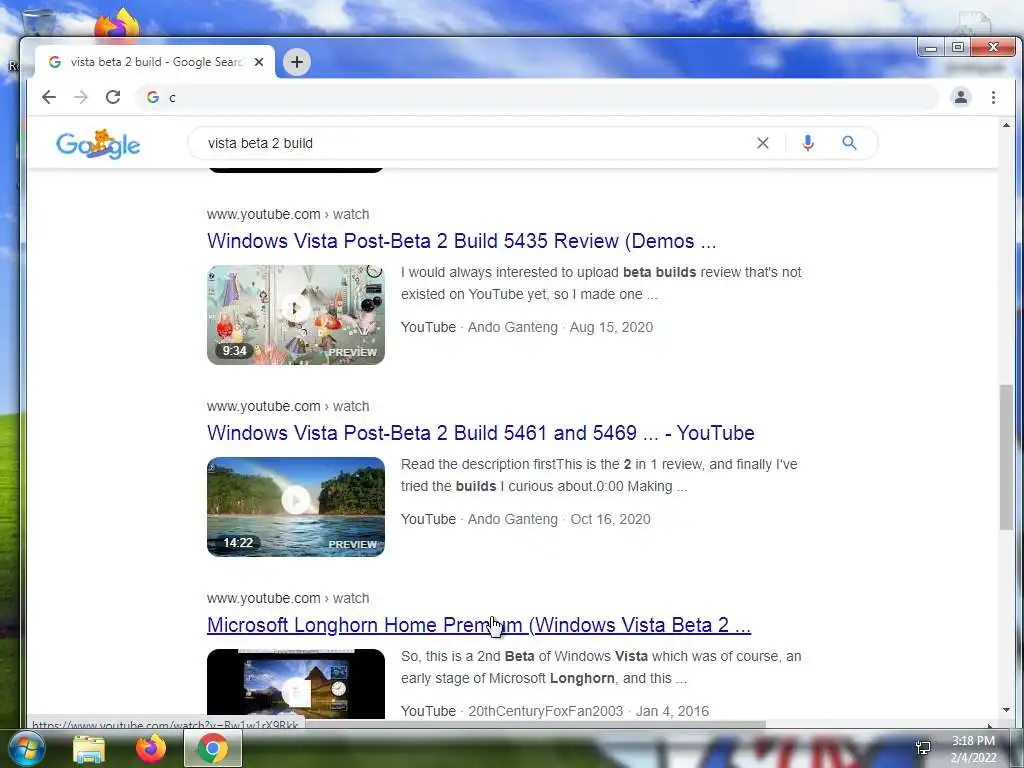Click the network tray icon

(x=923, y=748)
